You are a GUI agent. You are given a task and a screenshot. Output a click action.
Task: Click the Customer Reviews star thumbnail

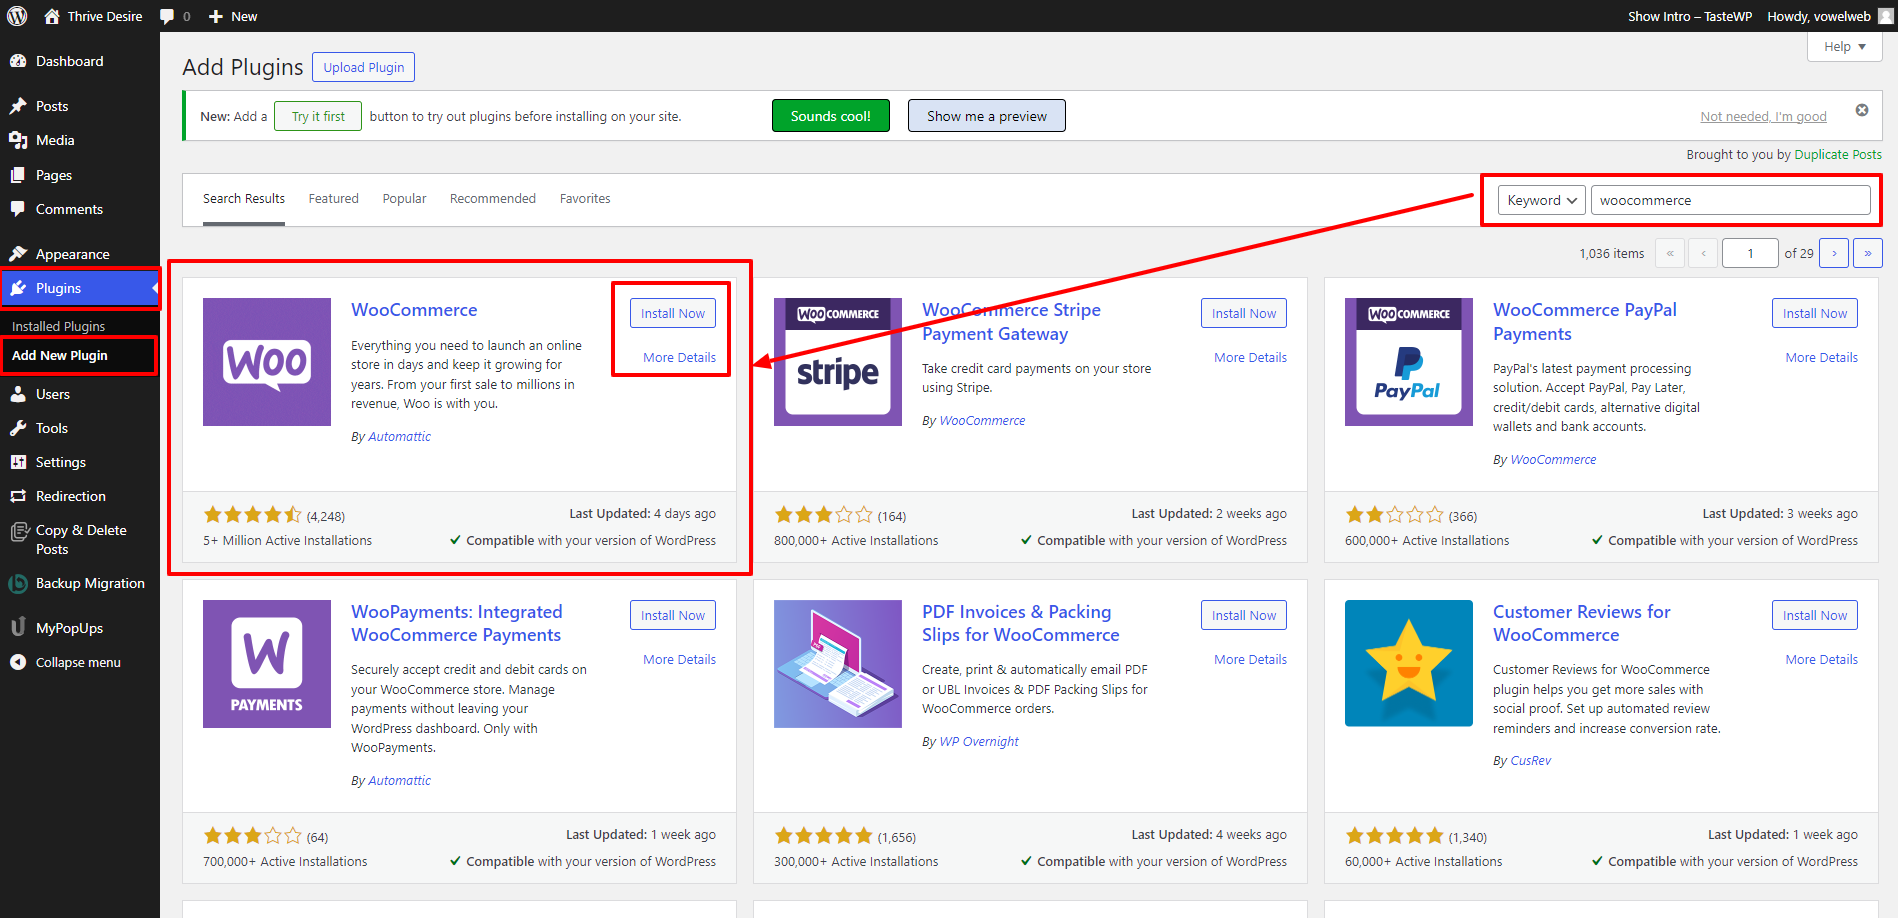(1409, 663)
